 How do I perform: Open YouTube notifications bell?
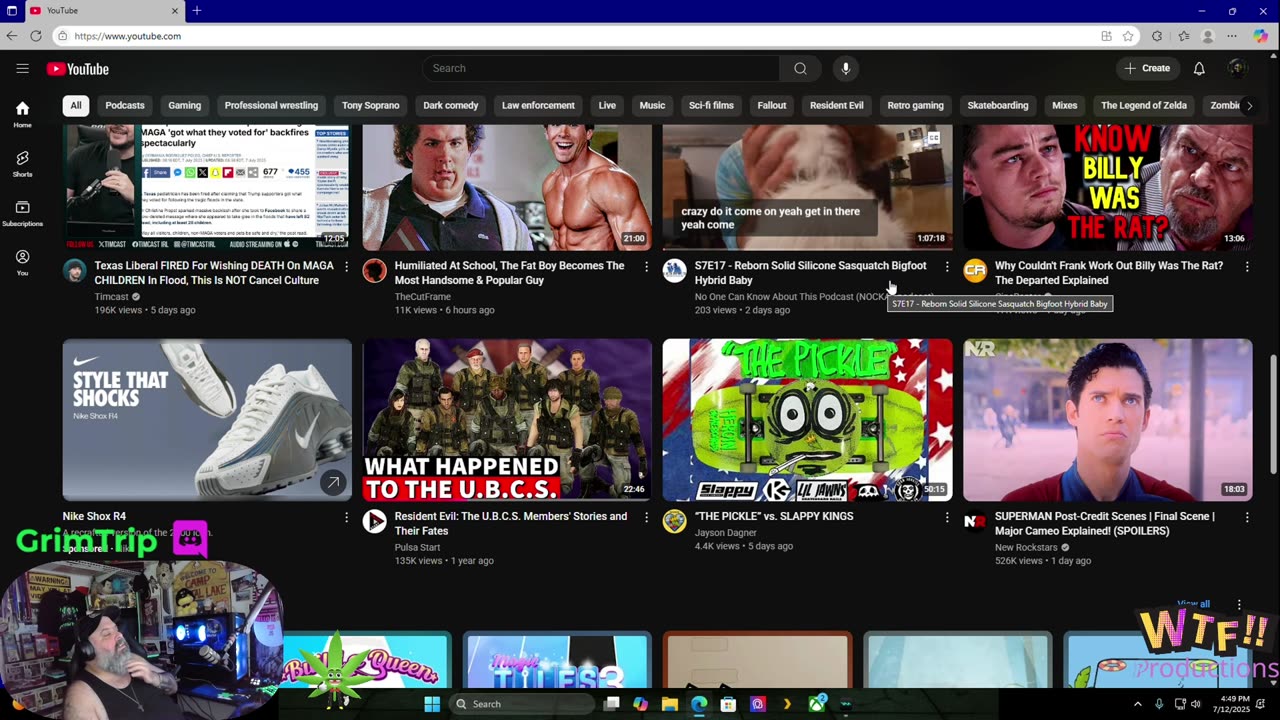pyautogui.click(x=1199, y=68)
